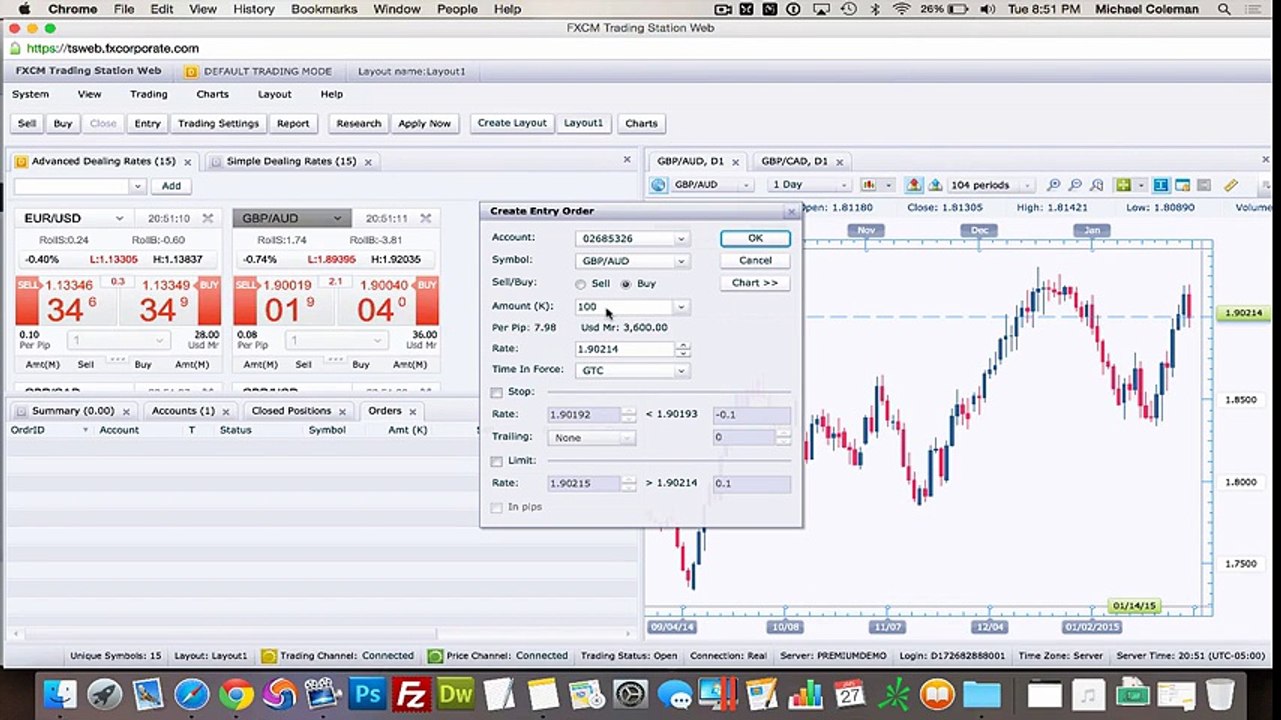Zoom in on the GBP/AUD chart
Screen dimensions: 1281x720
pyautogui.click(x=1053, y=185)
